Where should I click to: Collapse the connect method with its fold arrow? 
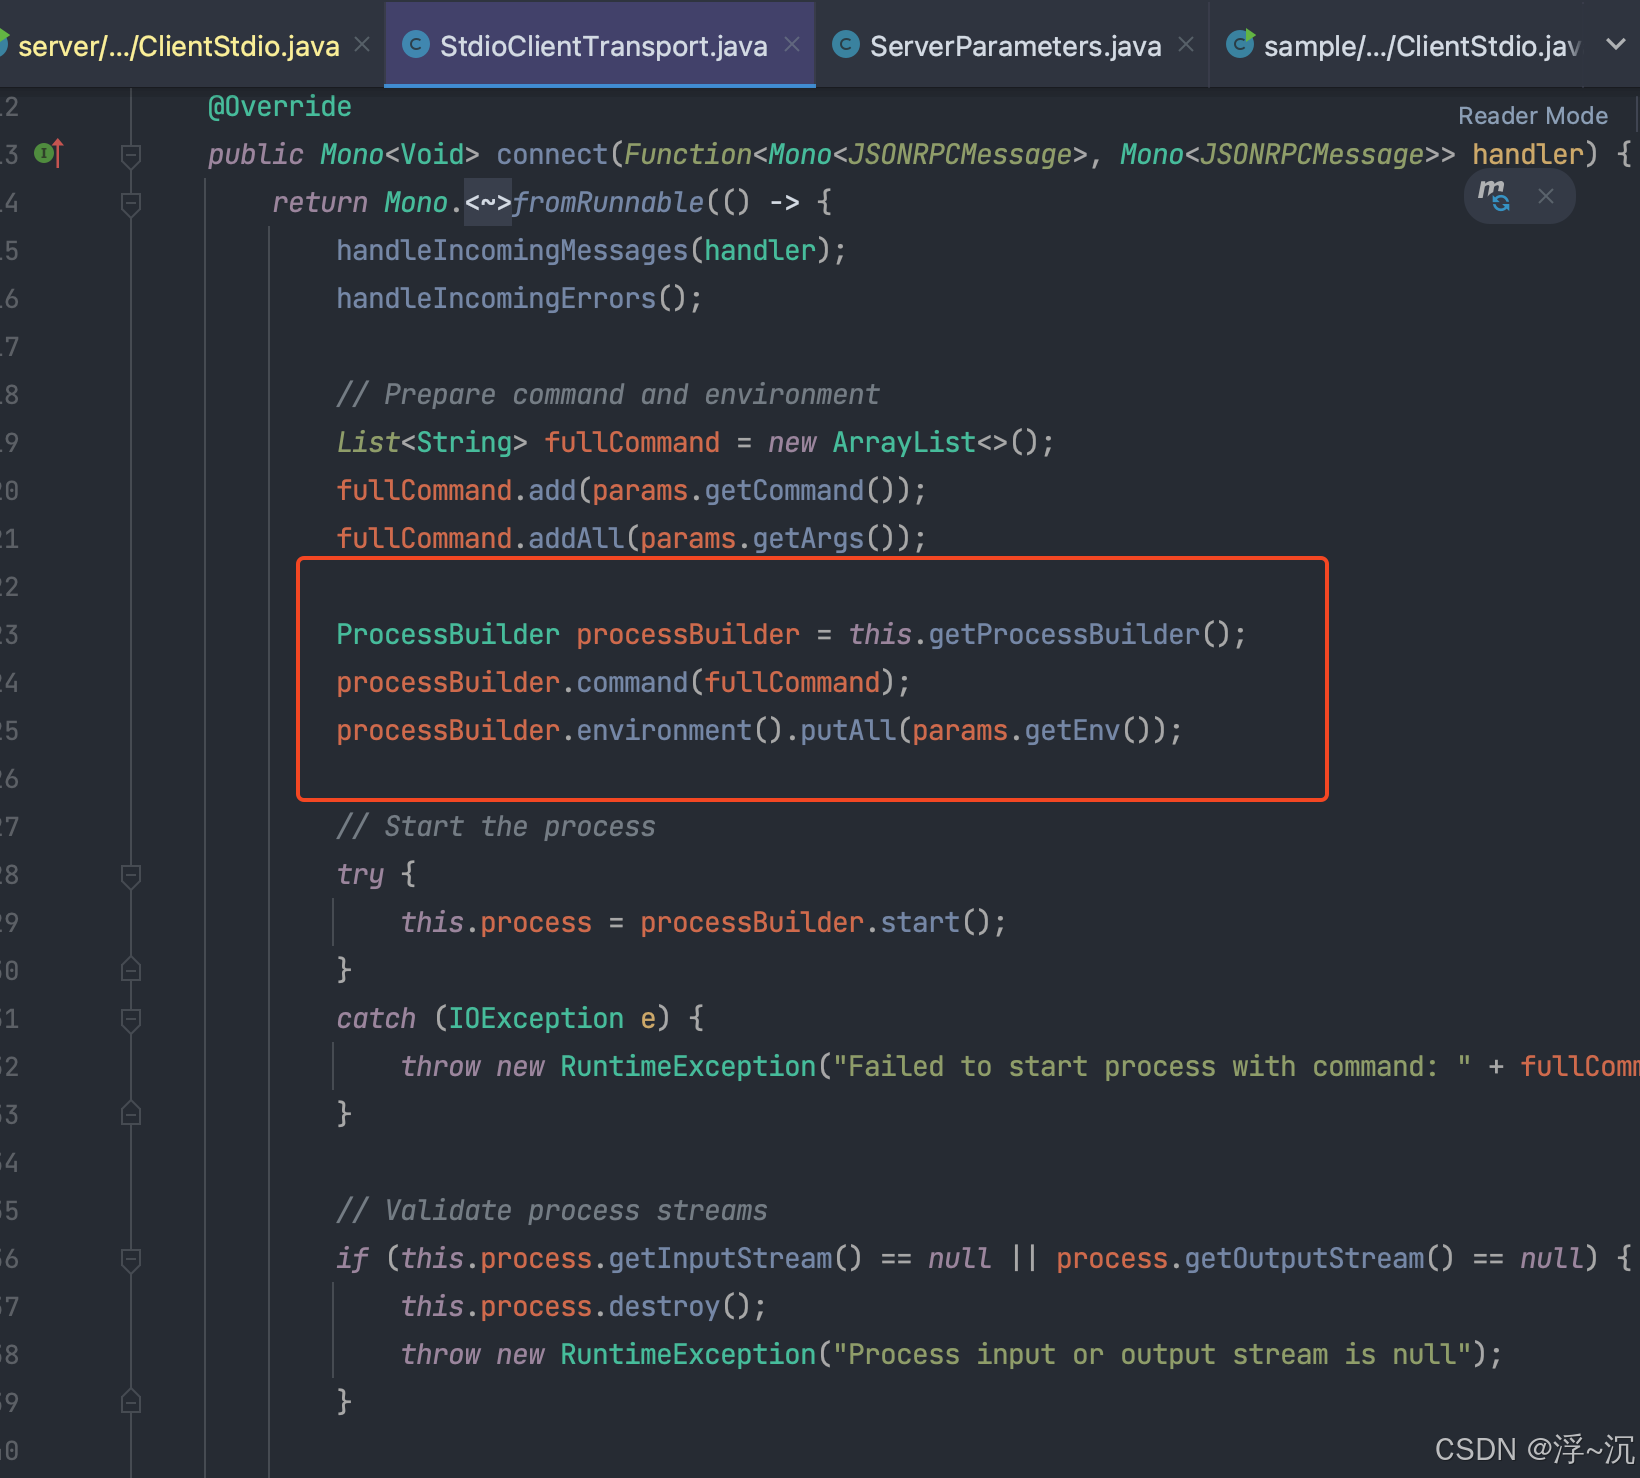(x=130, y=155)
